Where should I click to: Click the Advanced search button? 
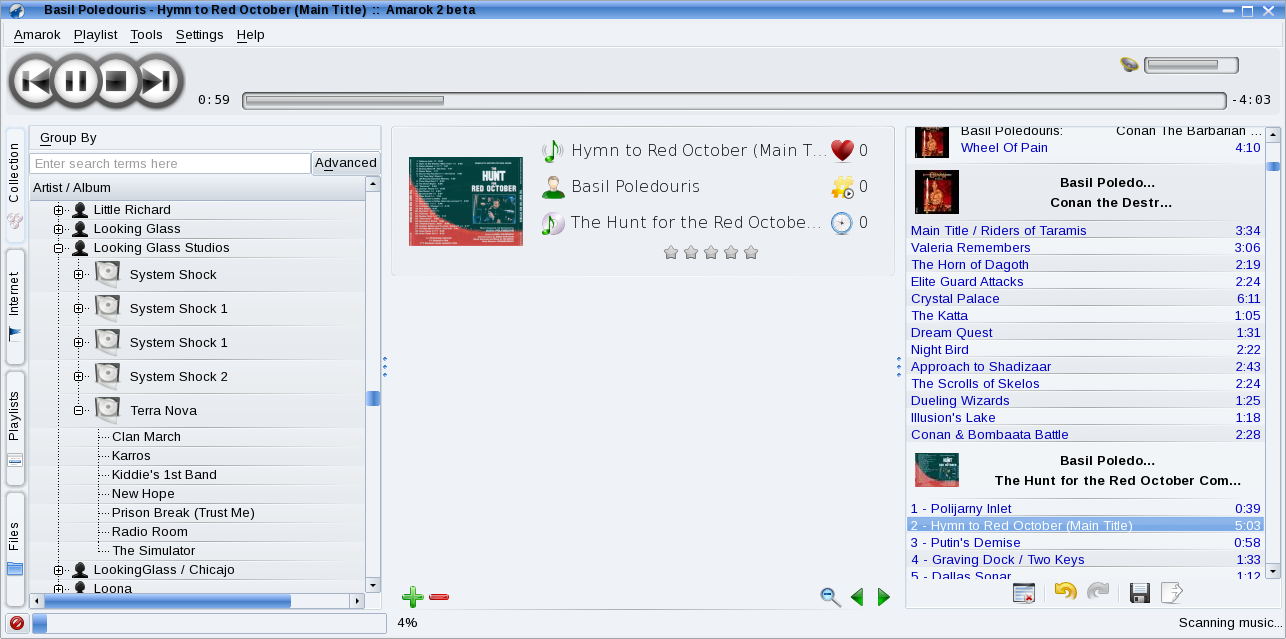[x=346, y=163]
